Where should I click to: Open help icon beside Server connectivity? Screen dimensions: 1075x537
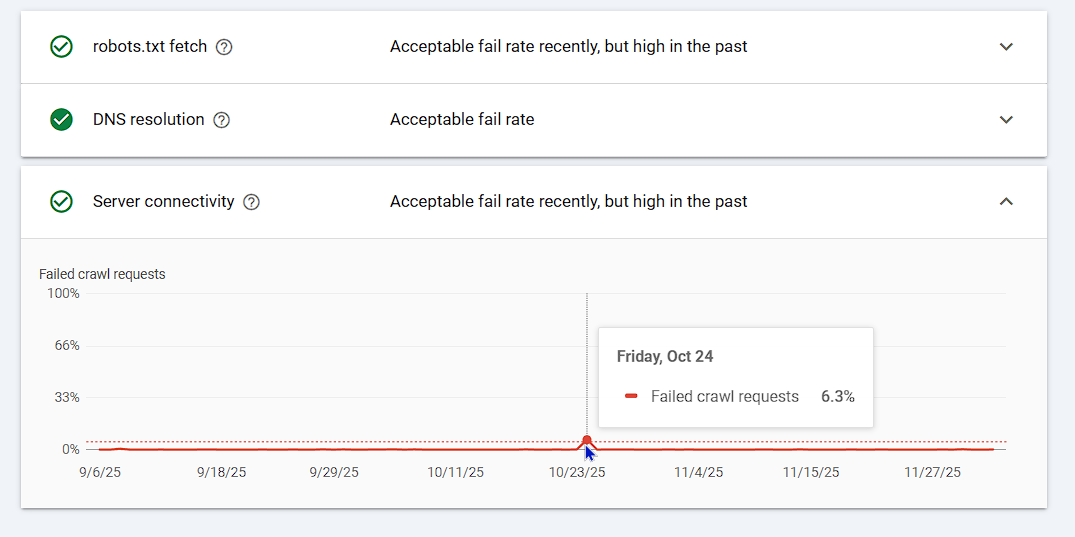coord(252,202)
